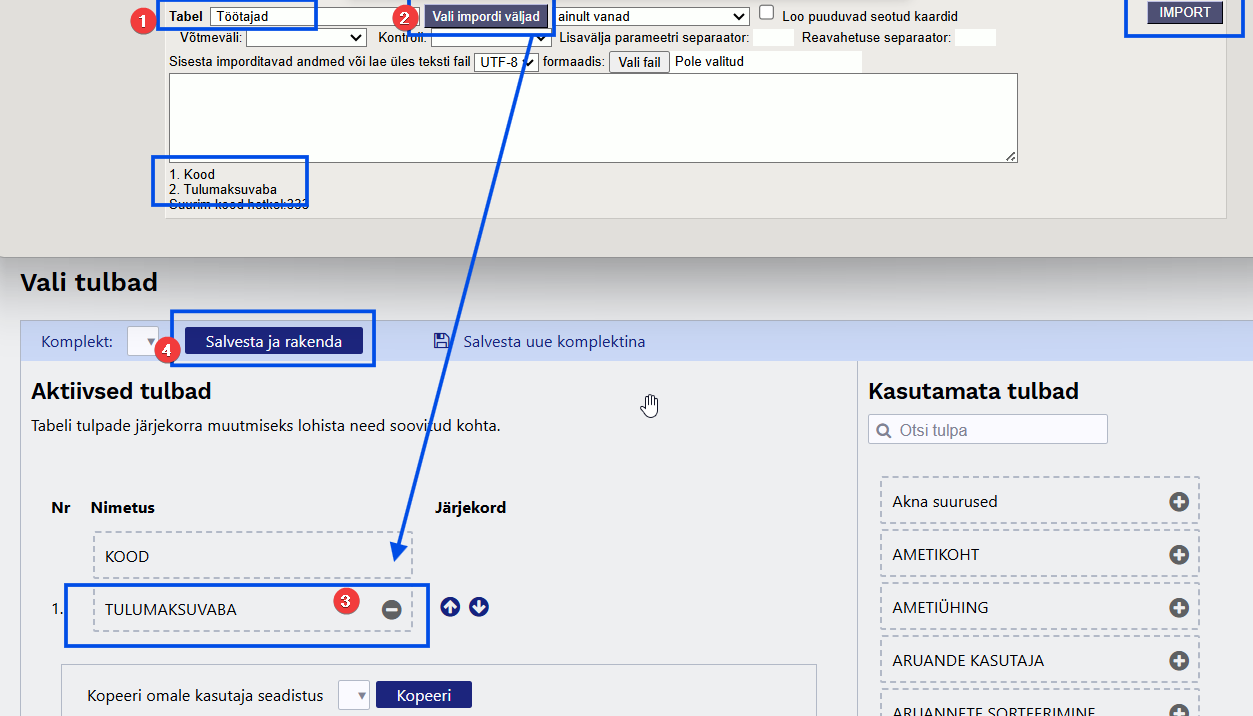The height and width of the screenshot is (716, 1253).
Task: Click the Vali fail button
Action: [x=639, y=62]
